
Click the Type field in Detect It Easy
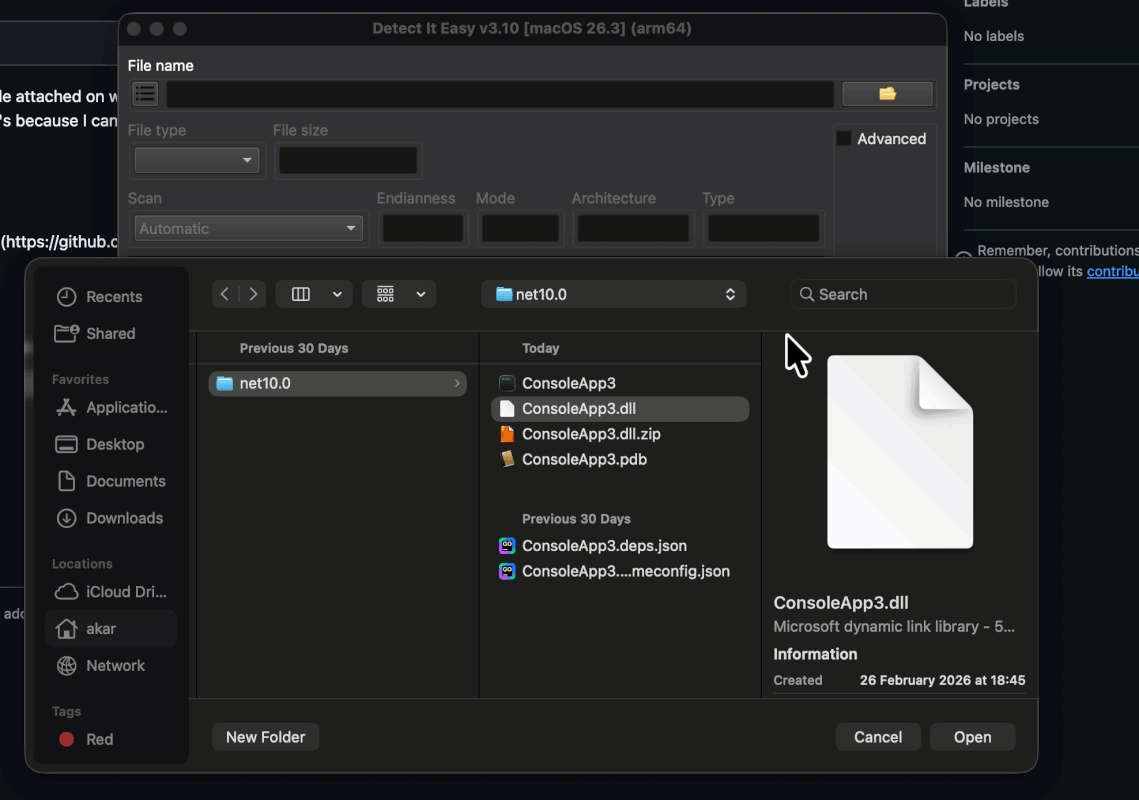(x=763, y=228)
